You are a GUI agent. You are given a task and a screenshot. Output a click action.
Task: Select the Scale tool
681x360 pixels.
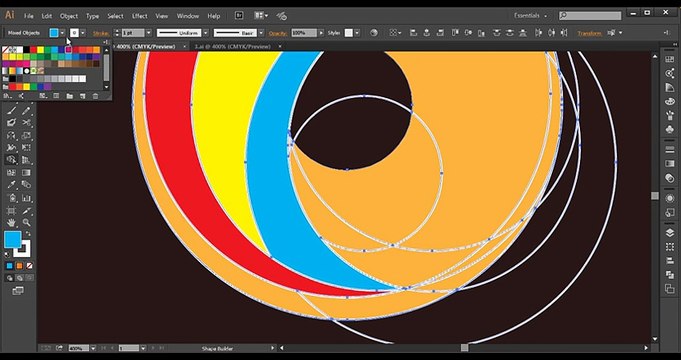(x=26, y=135)
